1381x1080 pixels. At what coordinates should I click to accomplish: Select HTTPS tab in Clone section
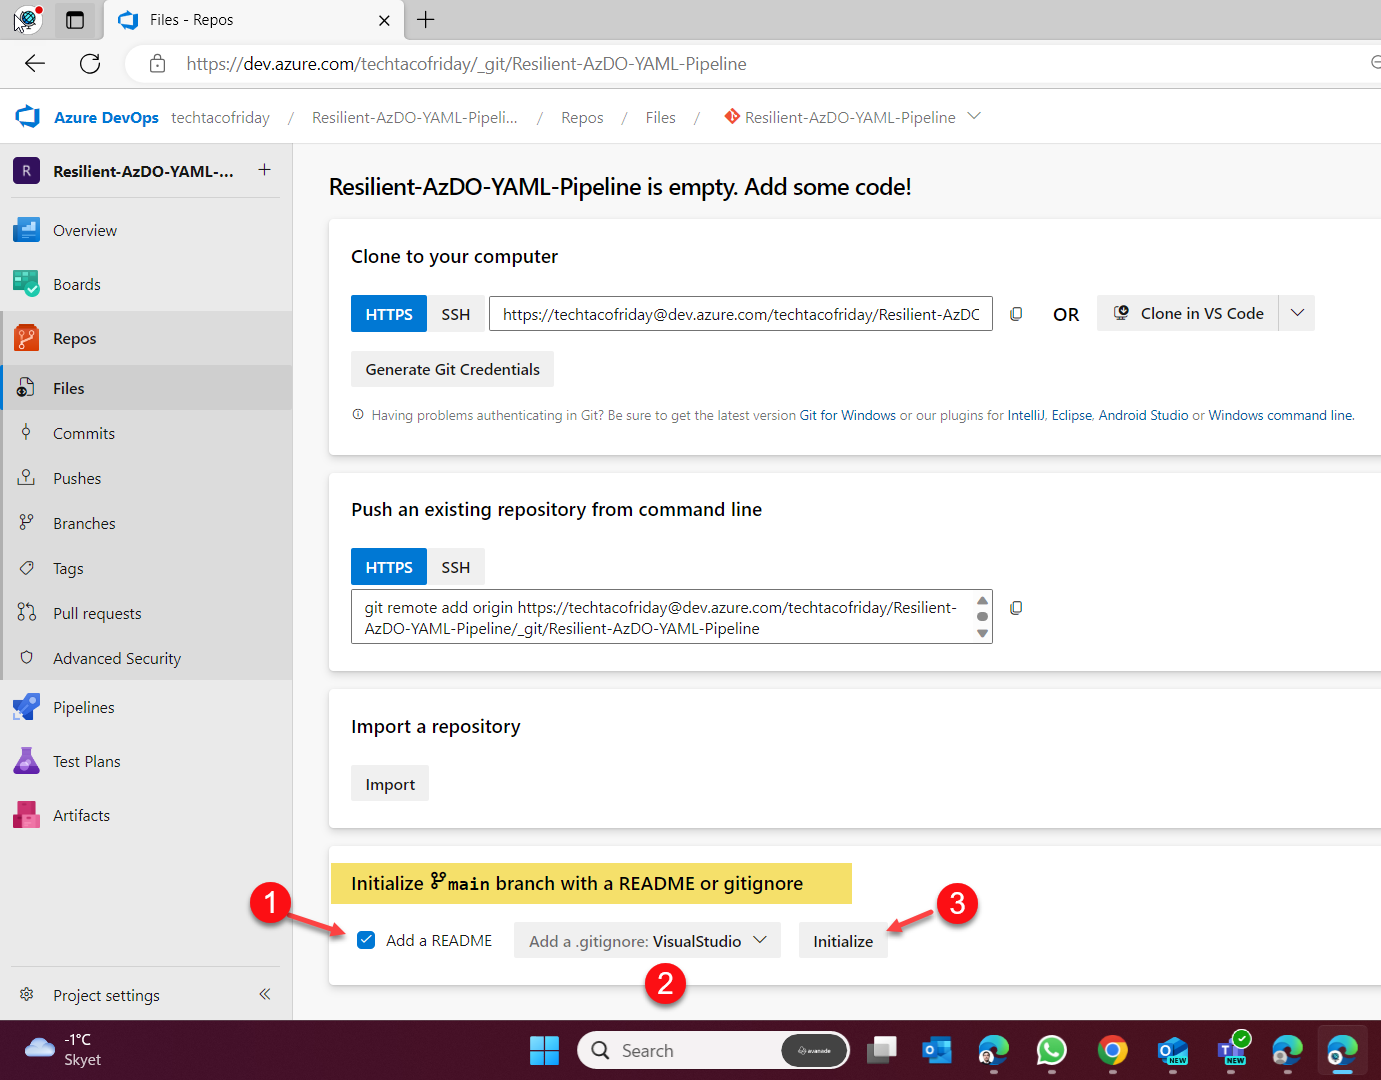click(389, 314)
